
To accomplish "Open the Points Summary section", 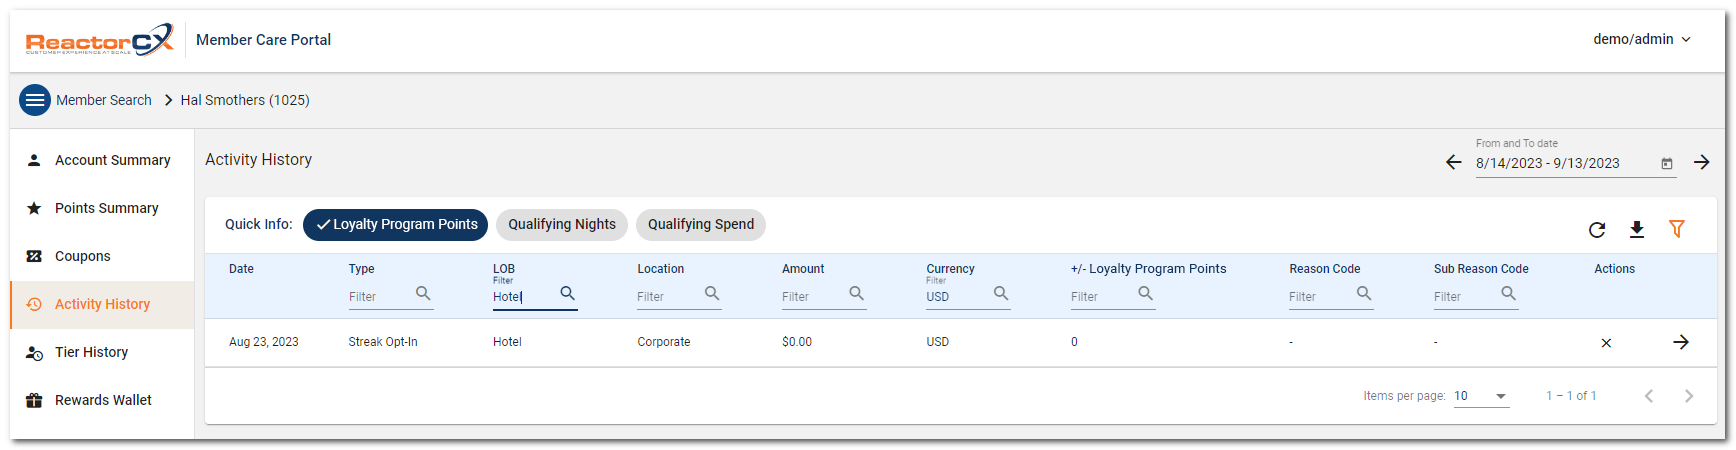I will 106,208.
